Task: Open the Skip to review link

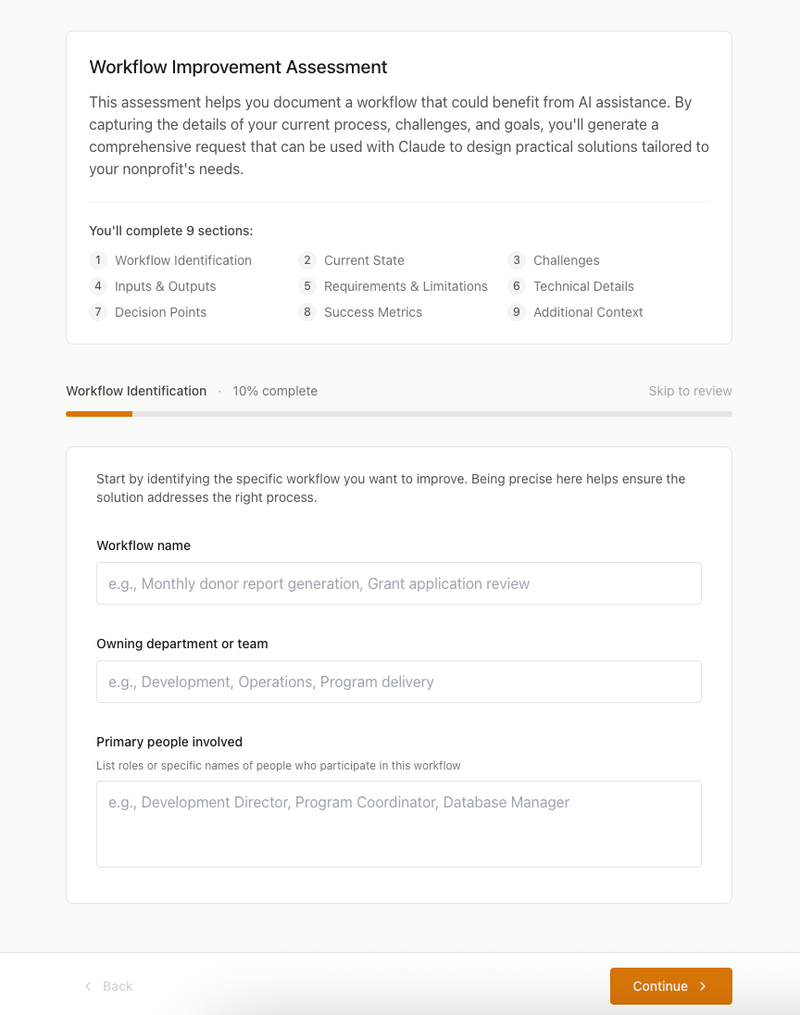Action: pyautogui.click(x=690, y=391)
